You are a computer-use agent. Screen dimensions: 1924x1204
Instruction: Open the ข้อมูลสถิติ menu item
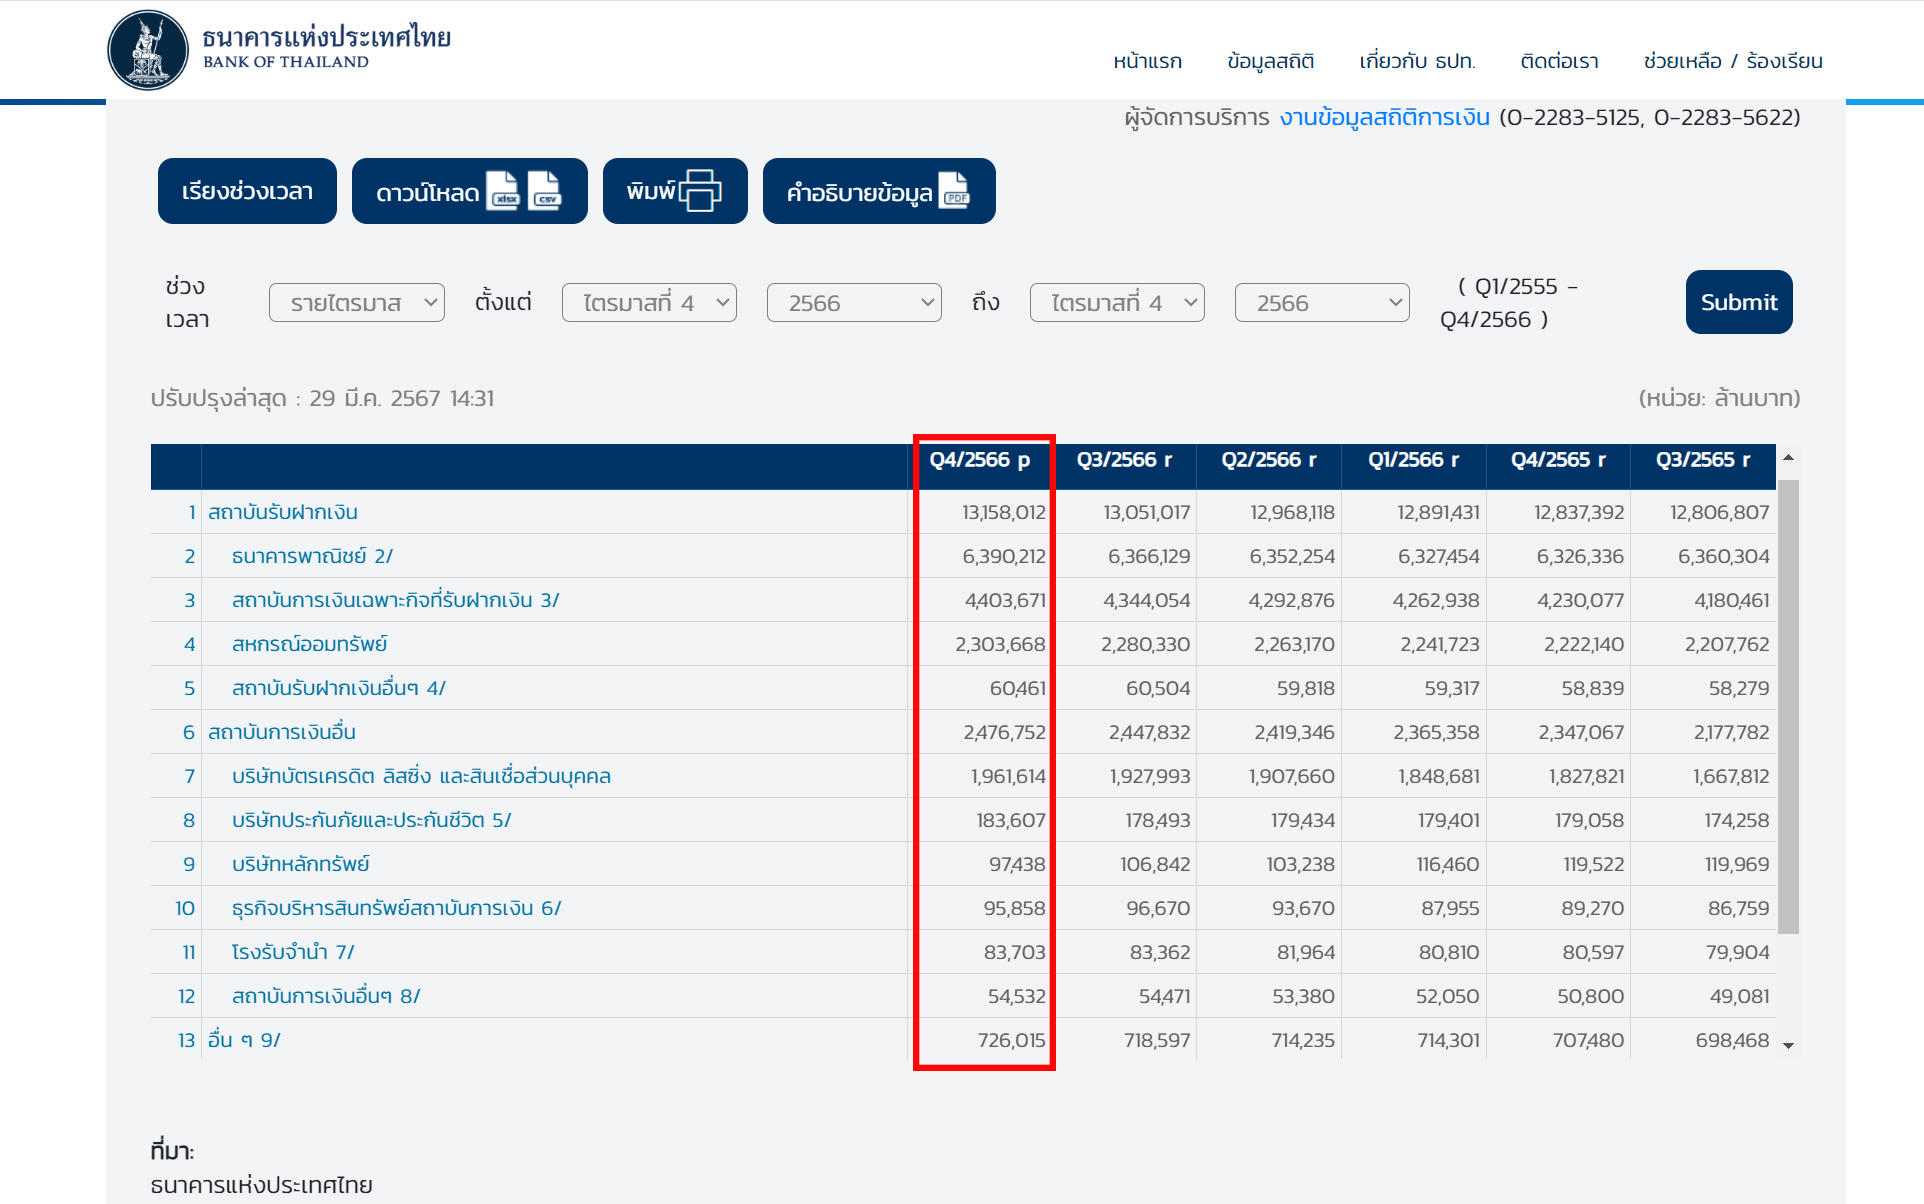pos(1270,61)
